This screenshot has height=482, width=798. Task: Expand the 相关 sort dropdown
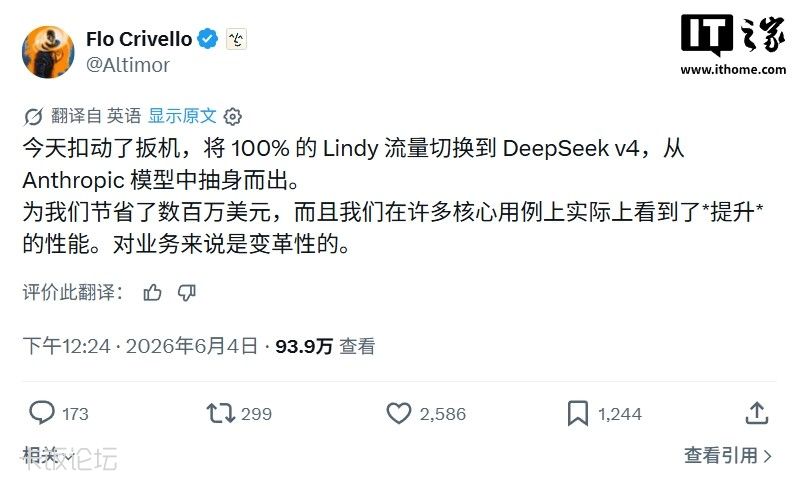tap(48, 455)
